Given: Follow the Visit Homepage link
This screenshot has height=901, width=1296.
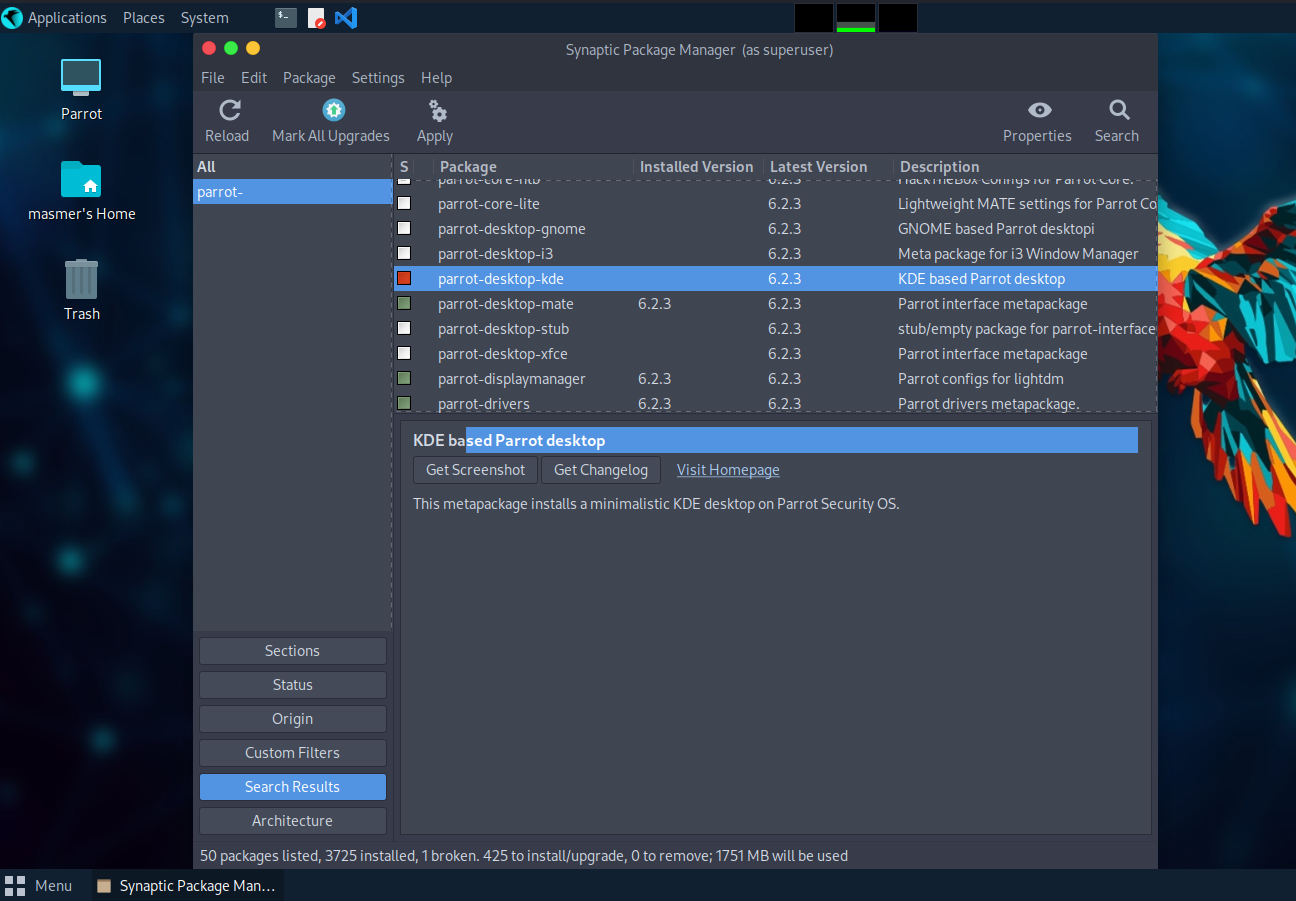Looking at the screenshot, I should [x=728, y=469].
